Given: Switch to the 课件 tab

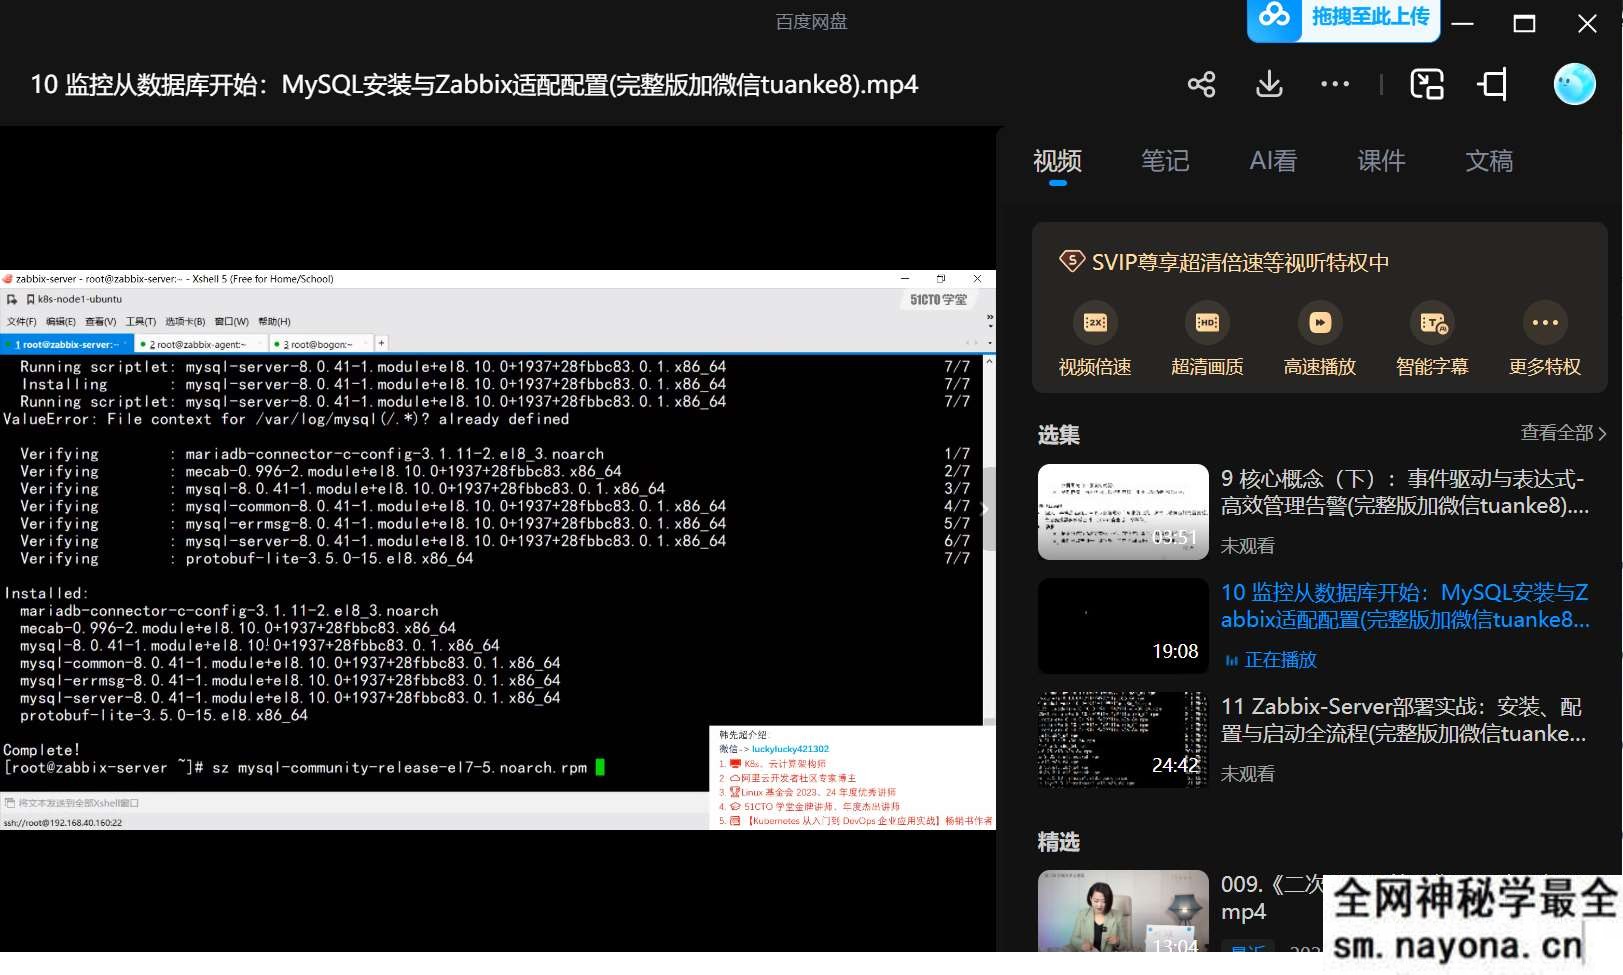Looking at the screenshot, I should pos(1381,161).
